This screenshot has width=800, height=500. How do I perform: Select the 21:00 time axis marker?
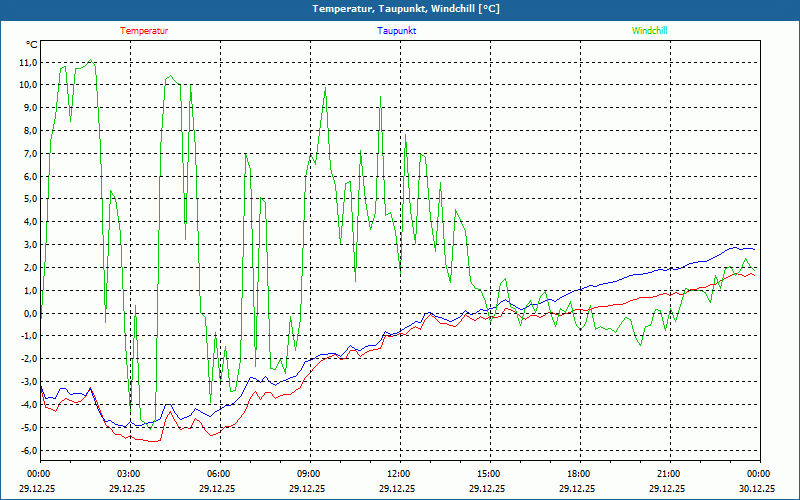coord(669,474)
